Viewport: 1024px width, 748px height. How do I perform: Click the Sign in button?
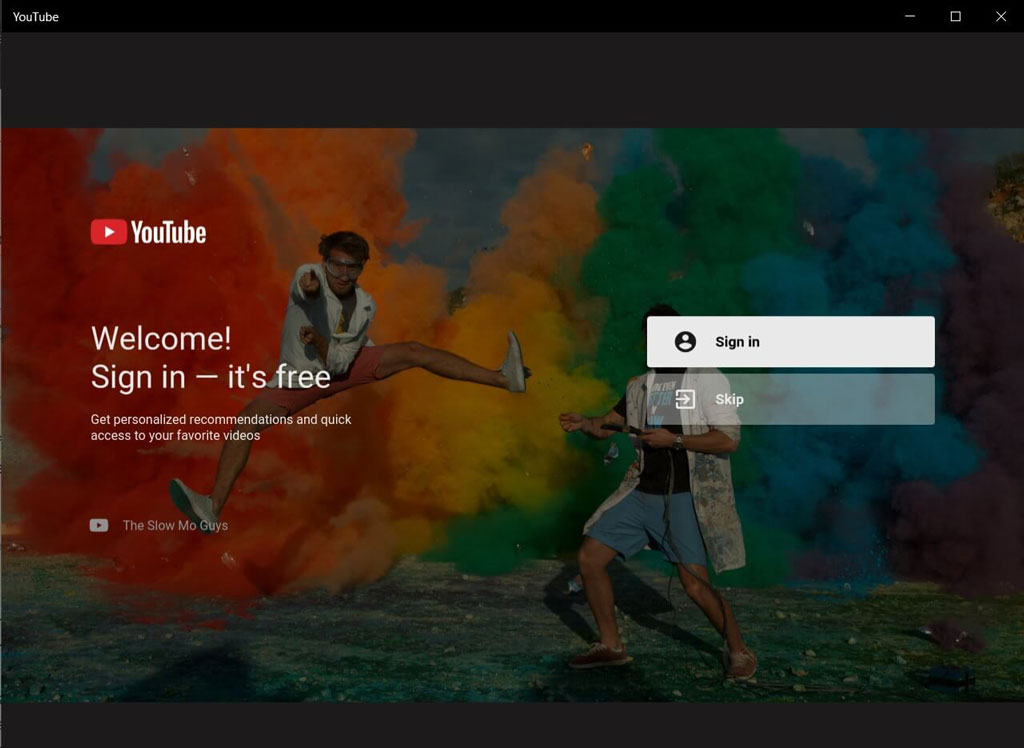tap(790, 342)
